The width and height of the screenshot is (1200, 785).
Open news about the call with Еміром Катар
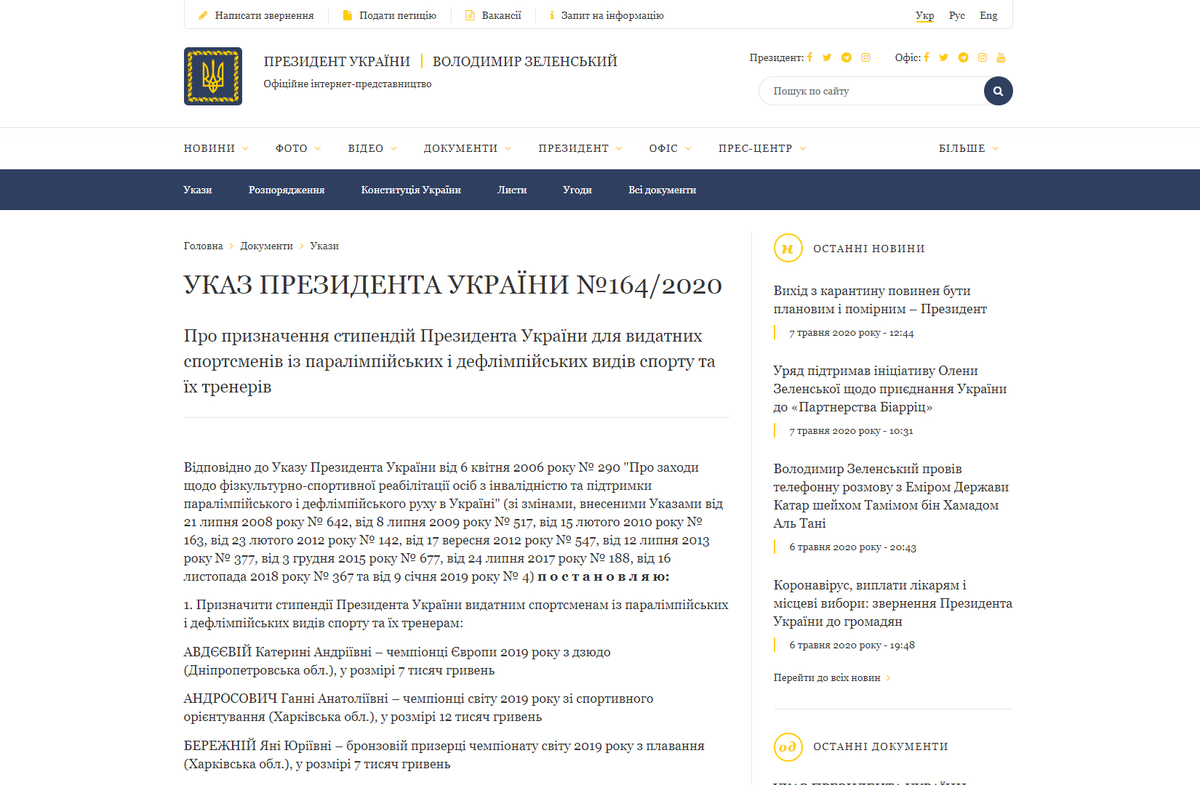[x=891, y=496]
